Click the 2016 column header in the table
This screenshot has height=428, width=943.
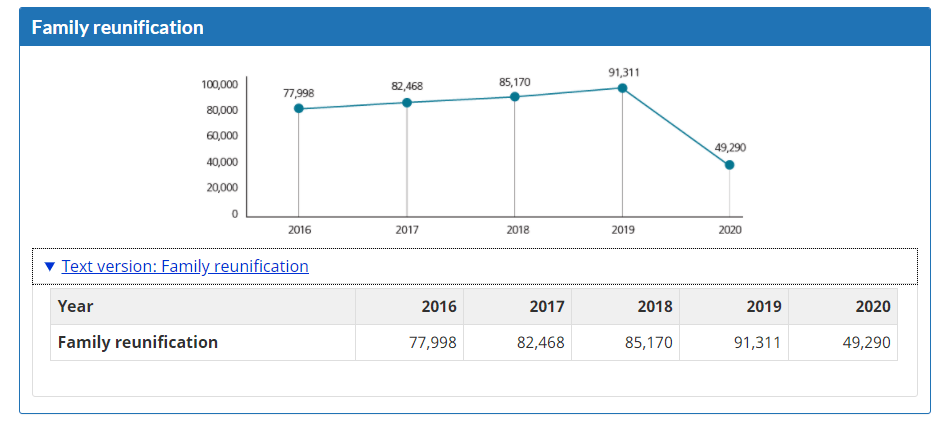click(439, 306)
